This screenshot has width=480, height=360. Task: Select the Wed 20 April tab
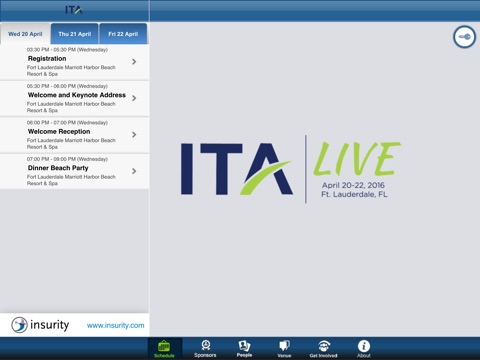pos(25,34)
